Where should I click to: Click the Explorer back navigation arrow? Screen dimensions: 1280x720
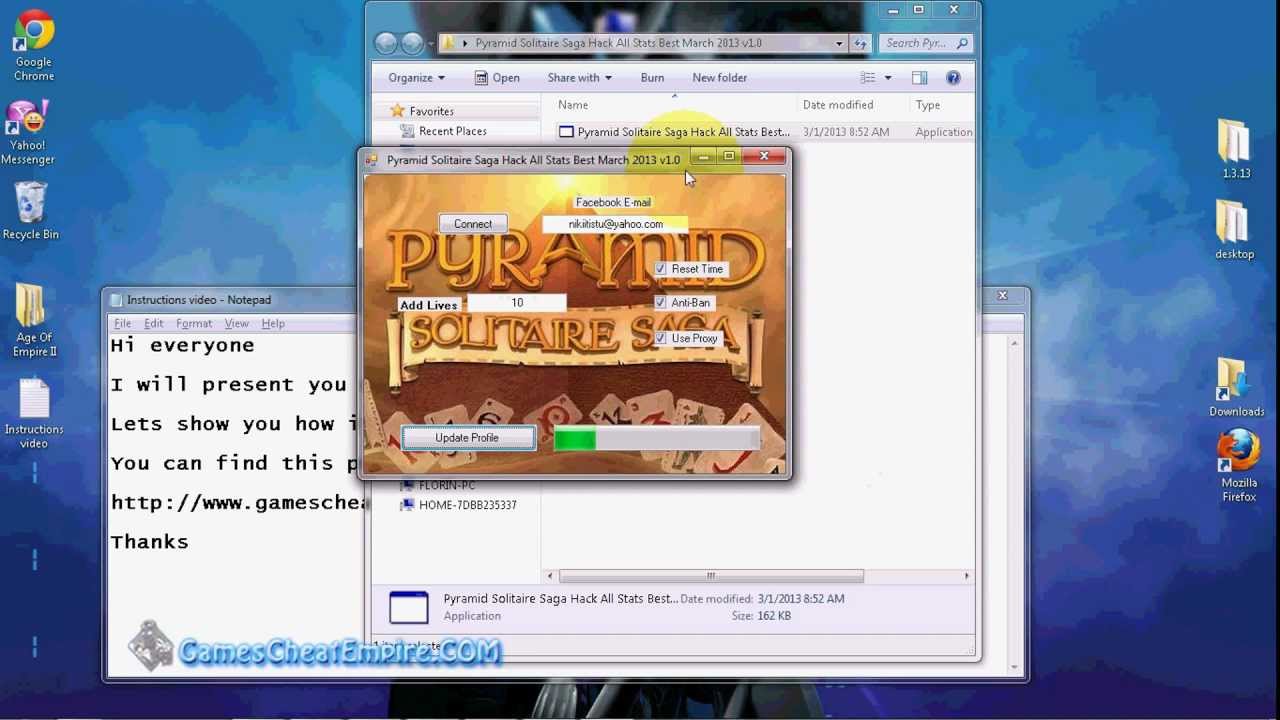(386, 43)
